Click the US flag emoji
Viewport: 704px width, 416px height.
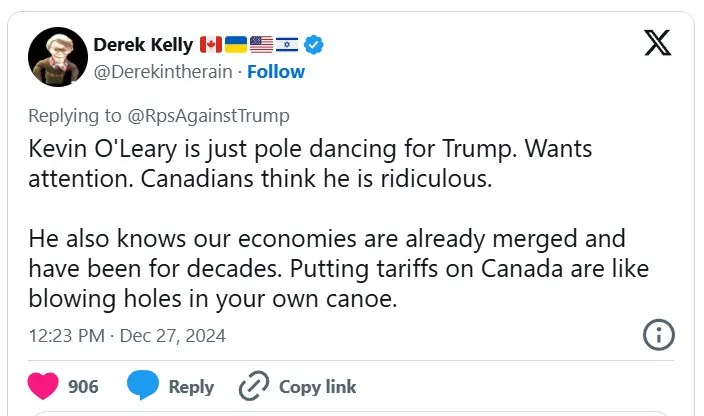click(262, 44)
